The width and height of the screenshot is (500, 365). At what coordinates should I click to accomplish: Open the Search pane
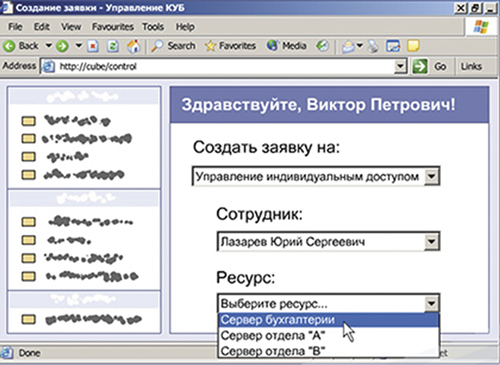tap(173, 46)
